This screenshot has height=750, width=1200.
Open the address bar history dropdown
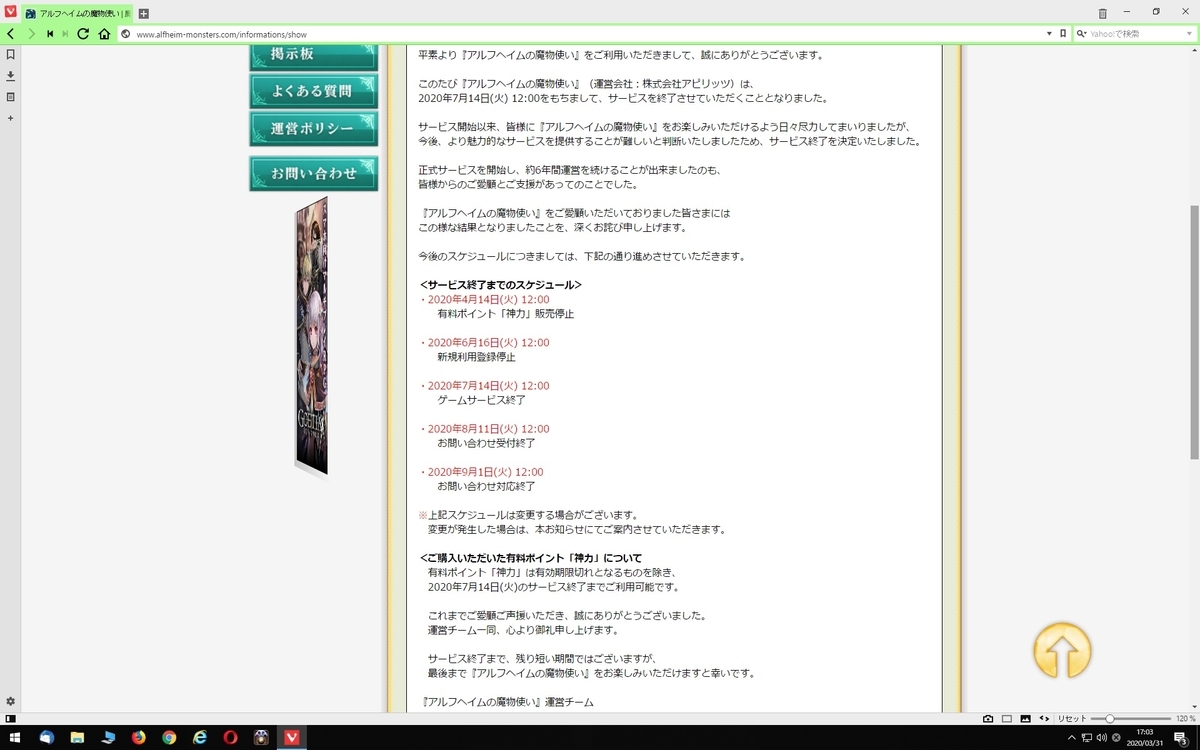(x=1048, y=34)
